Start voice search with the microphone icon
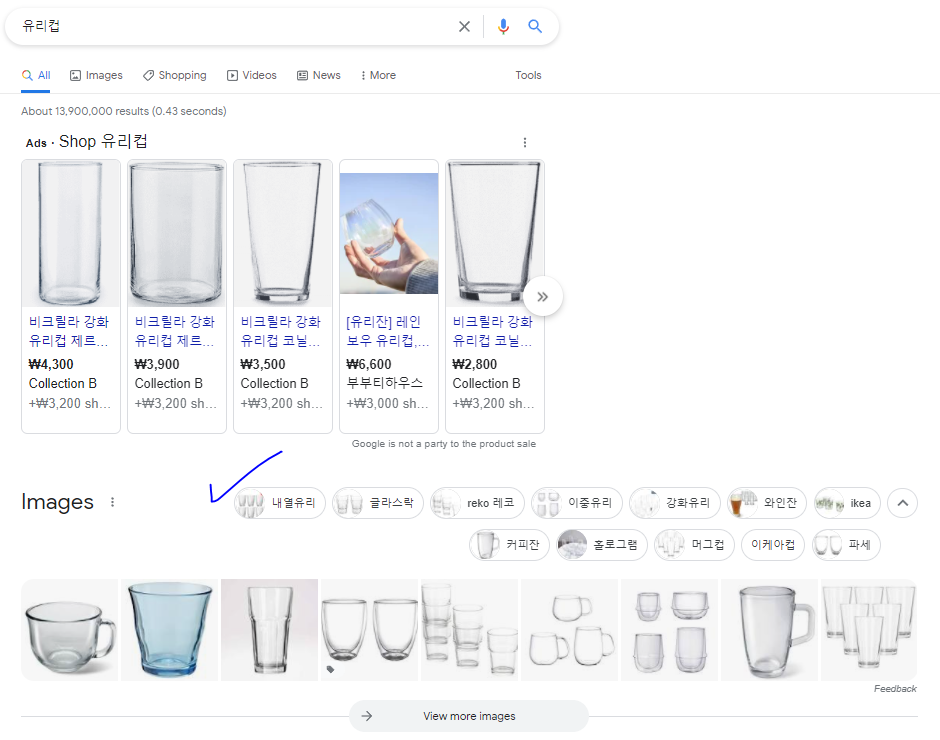The width and height of the screenshot is (940, 740). (503, 26)
